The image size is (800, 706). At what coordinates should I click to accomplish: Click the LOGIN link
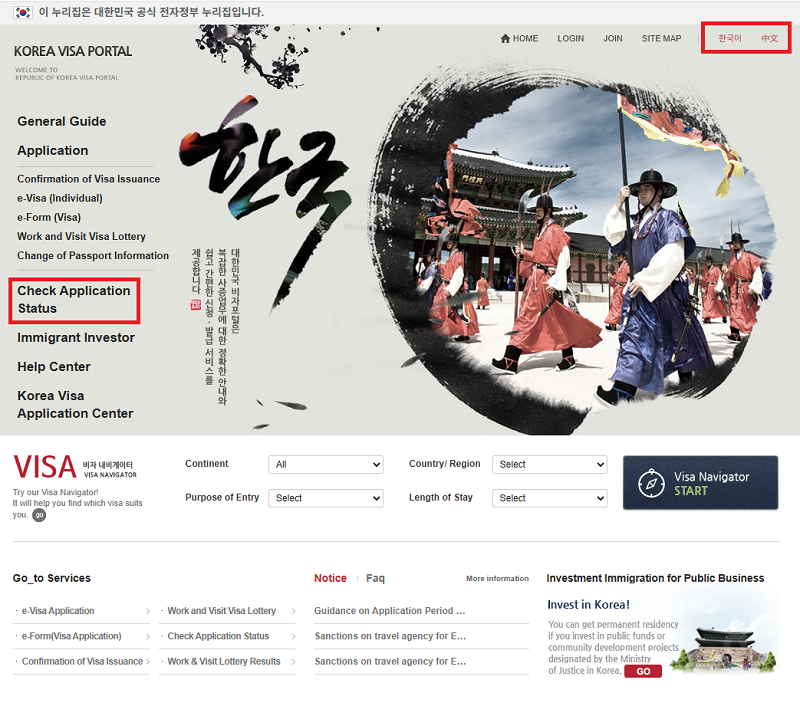click(570, 39)
